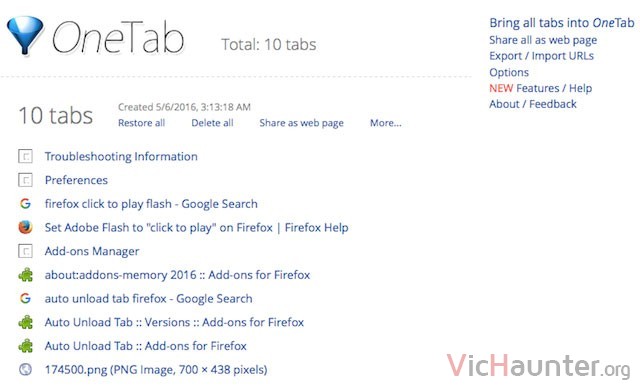Screen dimensions: 640x386
Task: Click the Firefox icon beside Set Adobe Flash entry
Action: tap(25, 227)
